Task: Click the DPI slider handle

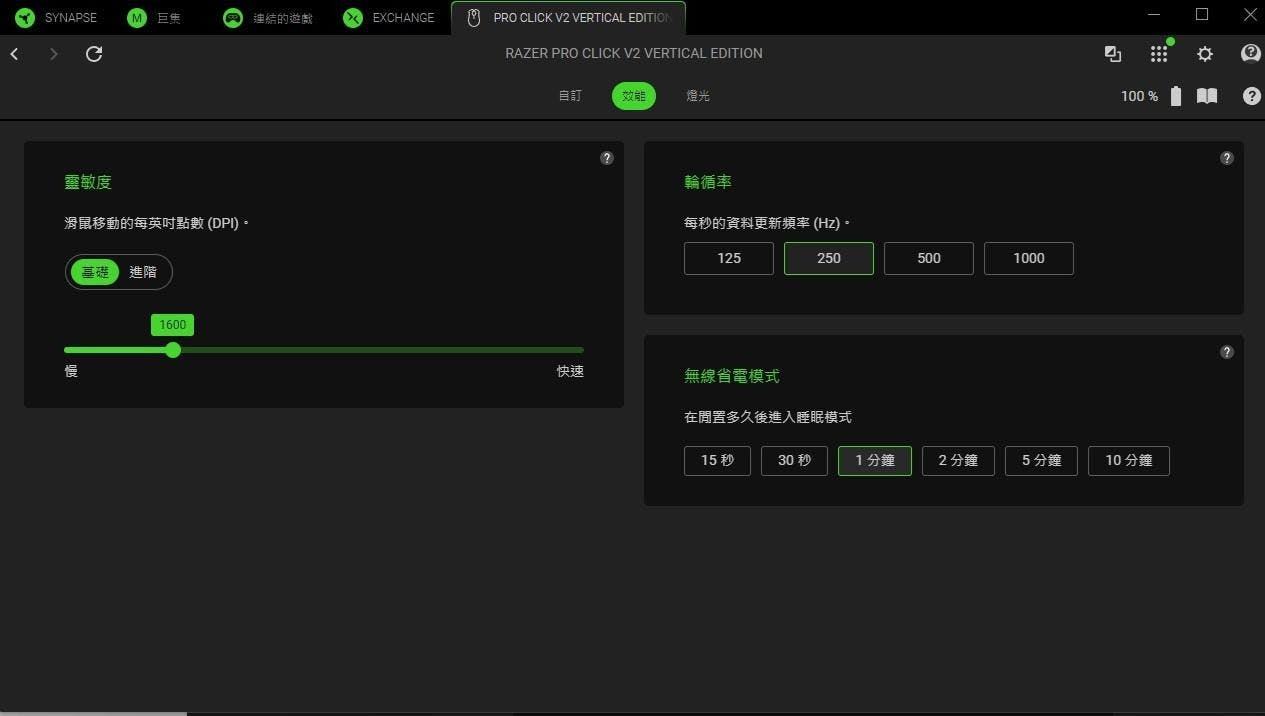Action: click(x=173, y=350)
